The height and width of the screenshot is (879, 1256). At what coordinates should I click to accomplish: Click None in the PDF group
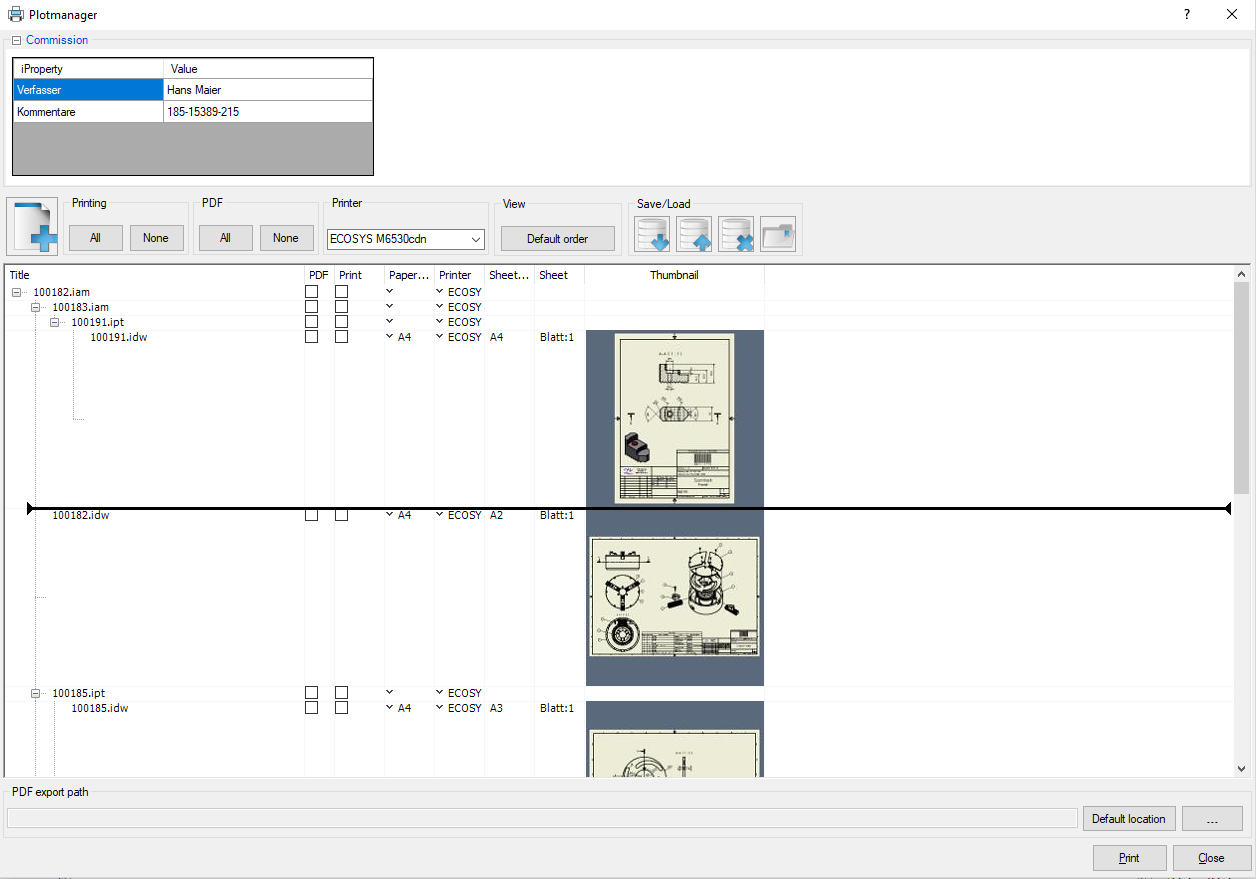pos(286,238)
